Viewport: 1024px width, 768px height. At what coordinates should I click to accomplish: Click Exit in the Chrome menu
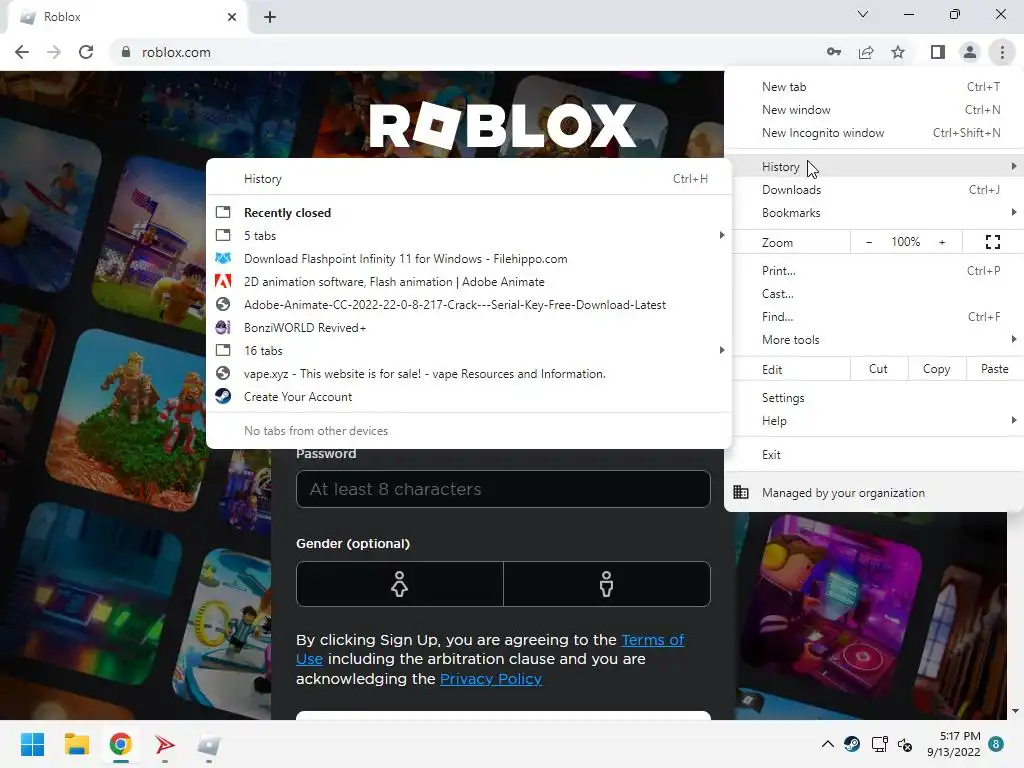[x=874, y=455]
